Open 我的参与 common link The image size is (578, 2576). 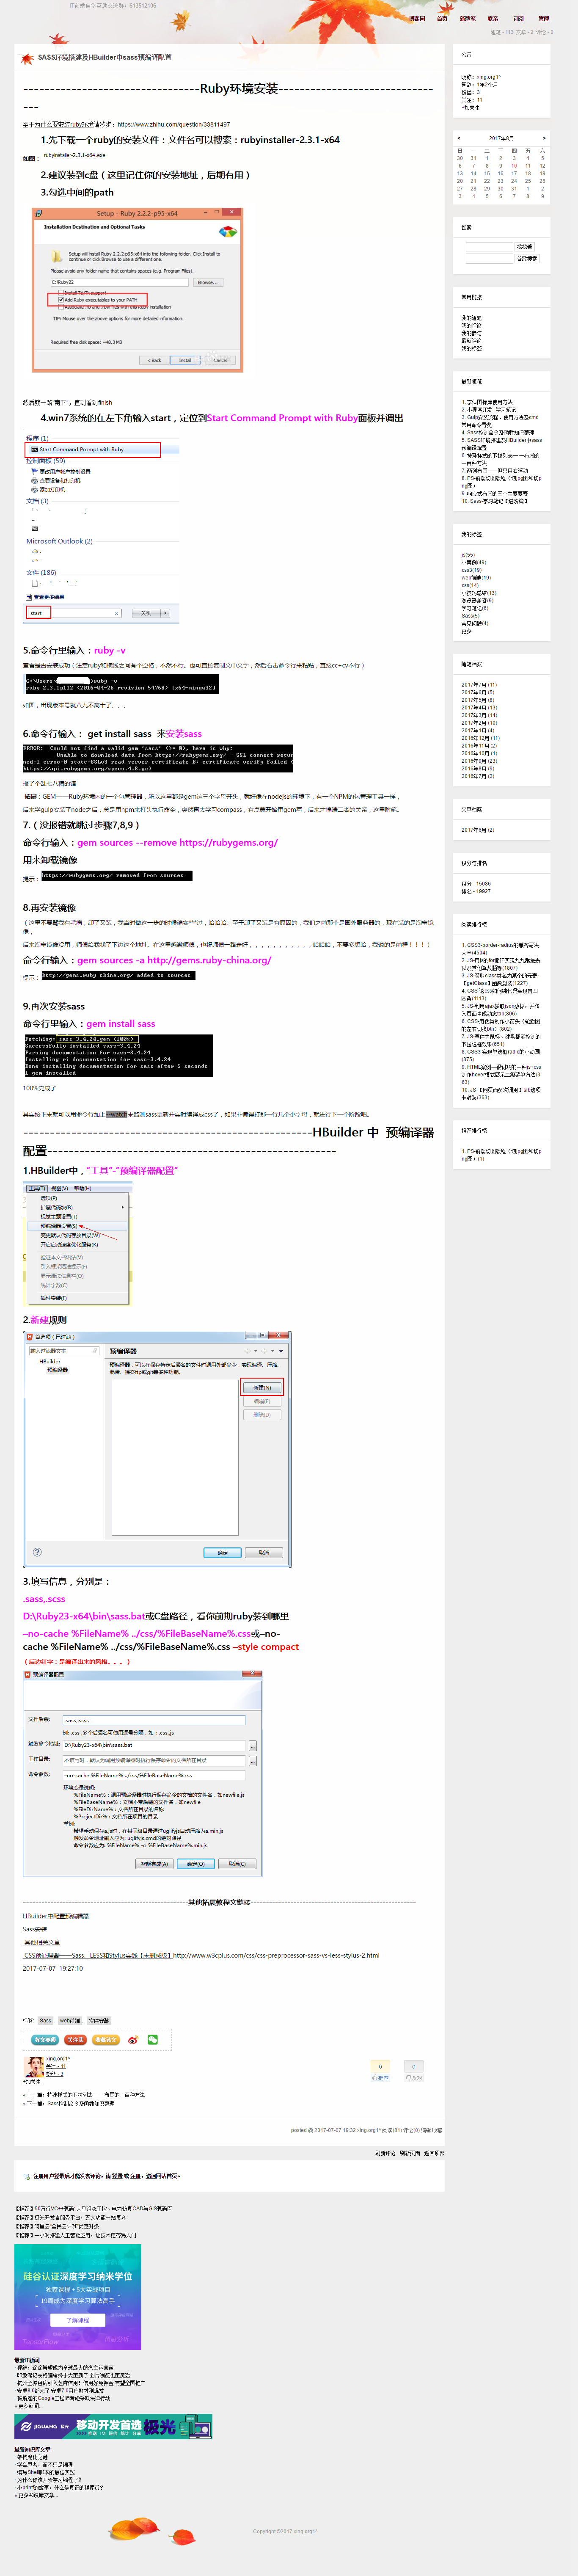tap(471, 333)
